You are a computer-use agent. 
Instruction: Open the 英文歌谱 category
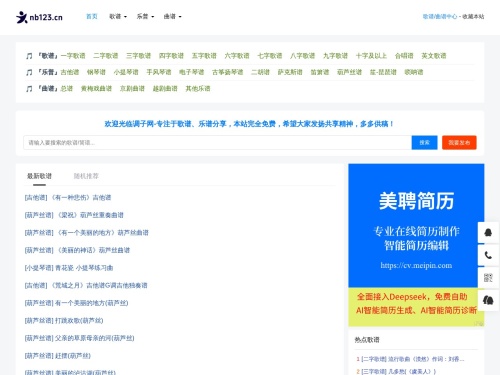click(434, 56)
